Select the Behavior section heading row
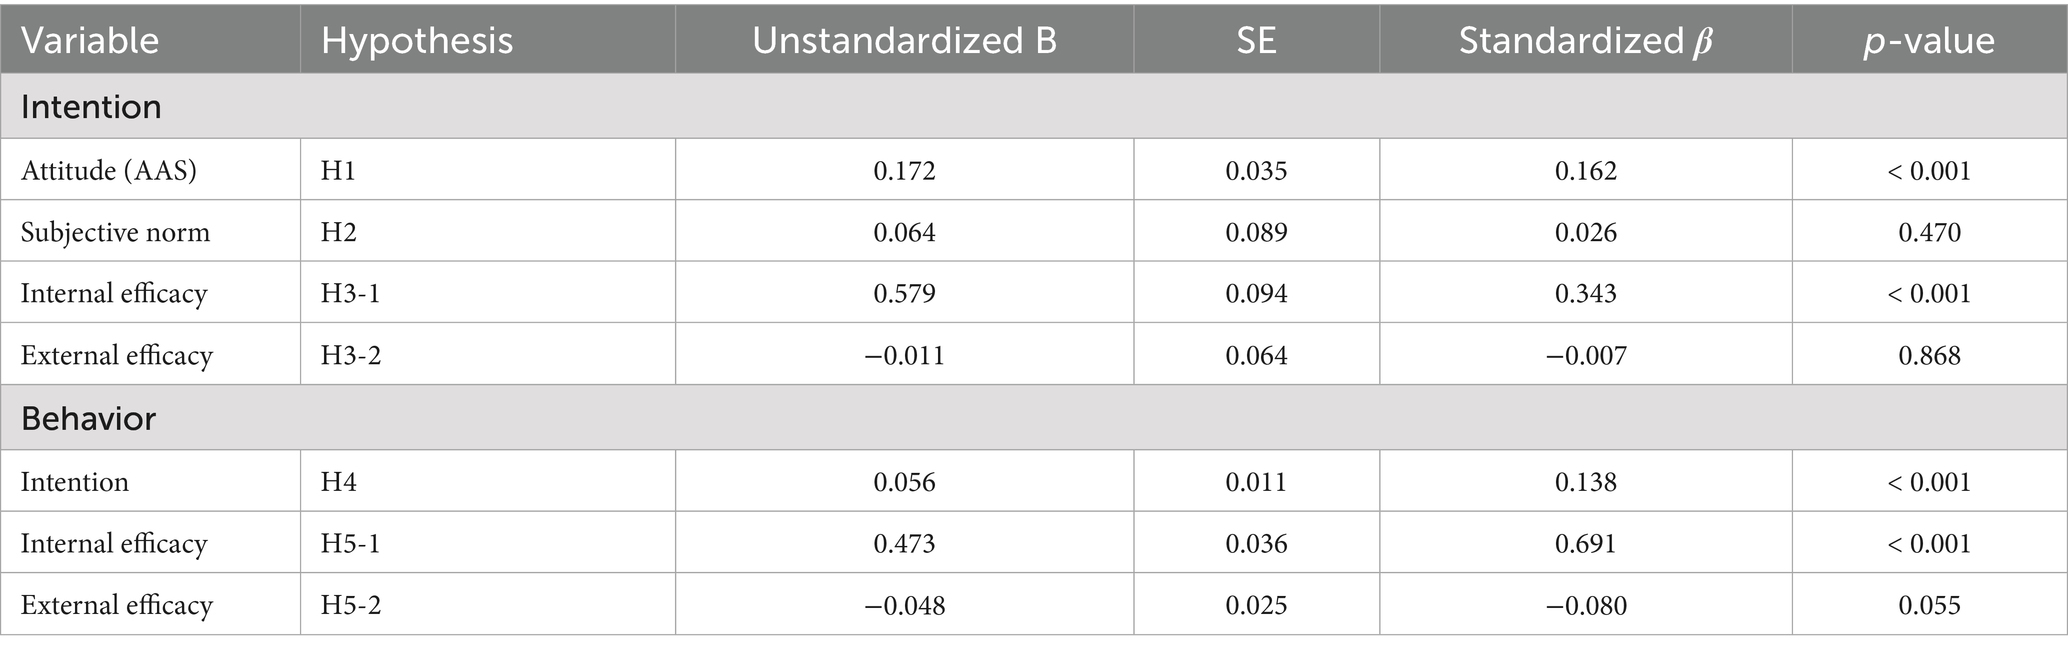This screenshot has height=653, width=2068. [88, 418]
